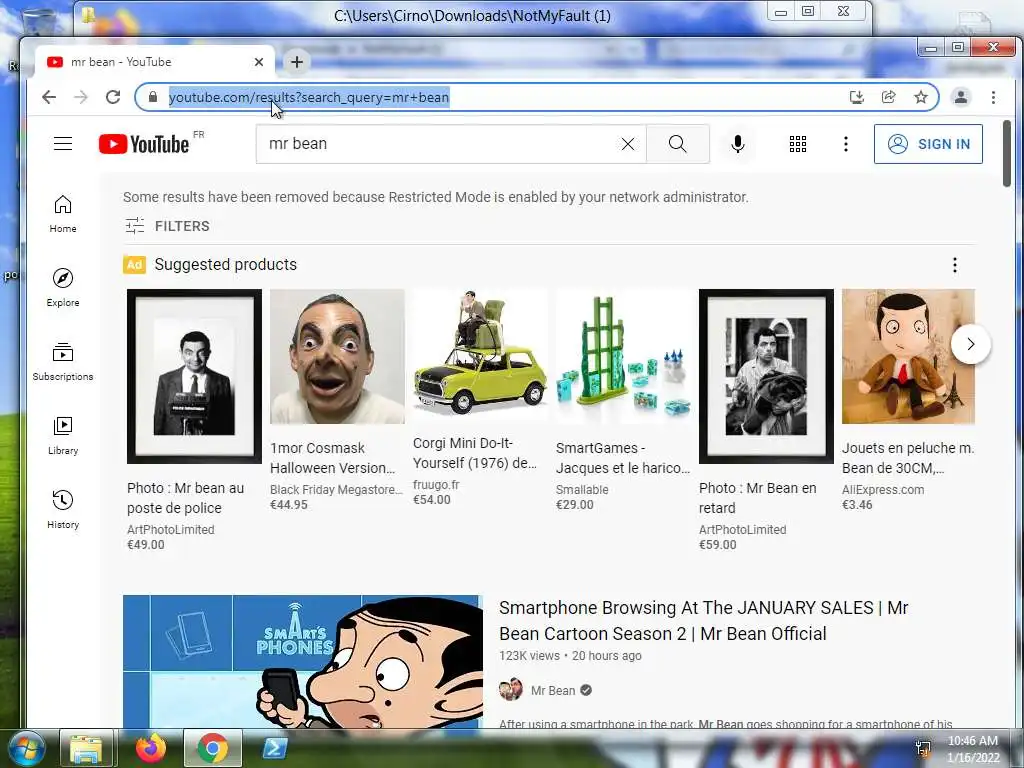
Task: Show next suggested products with arrow
Action: pyautogui.click(x=970, y=344)
